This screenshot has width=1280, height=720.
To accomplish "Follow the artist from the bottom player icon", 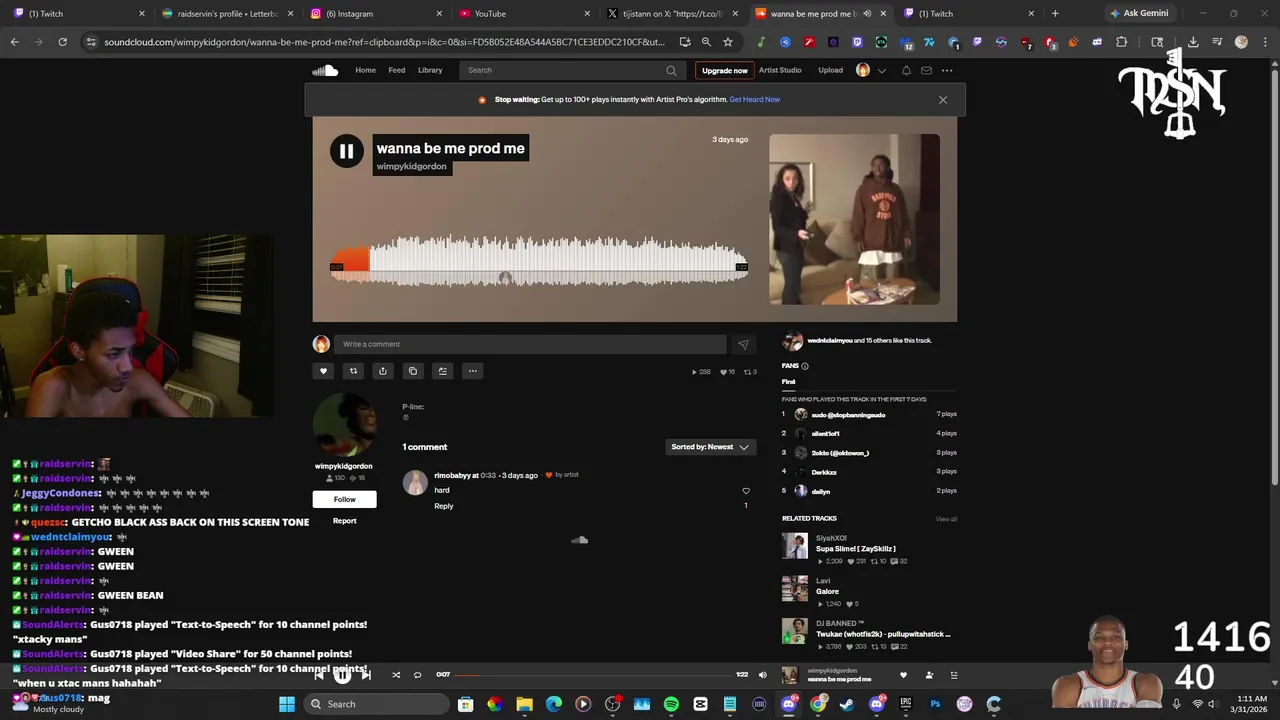I will 929,675.
